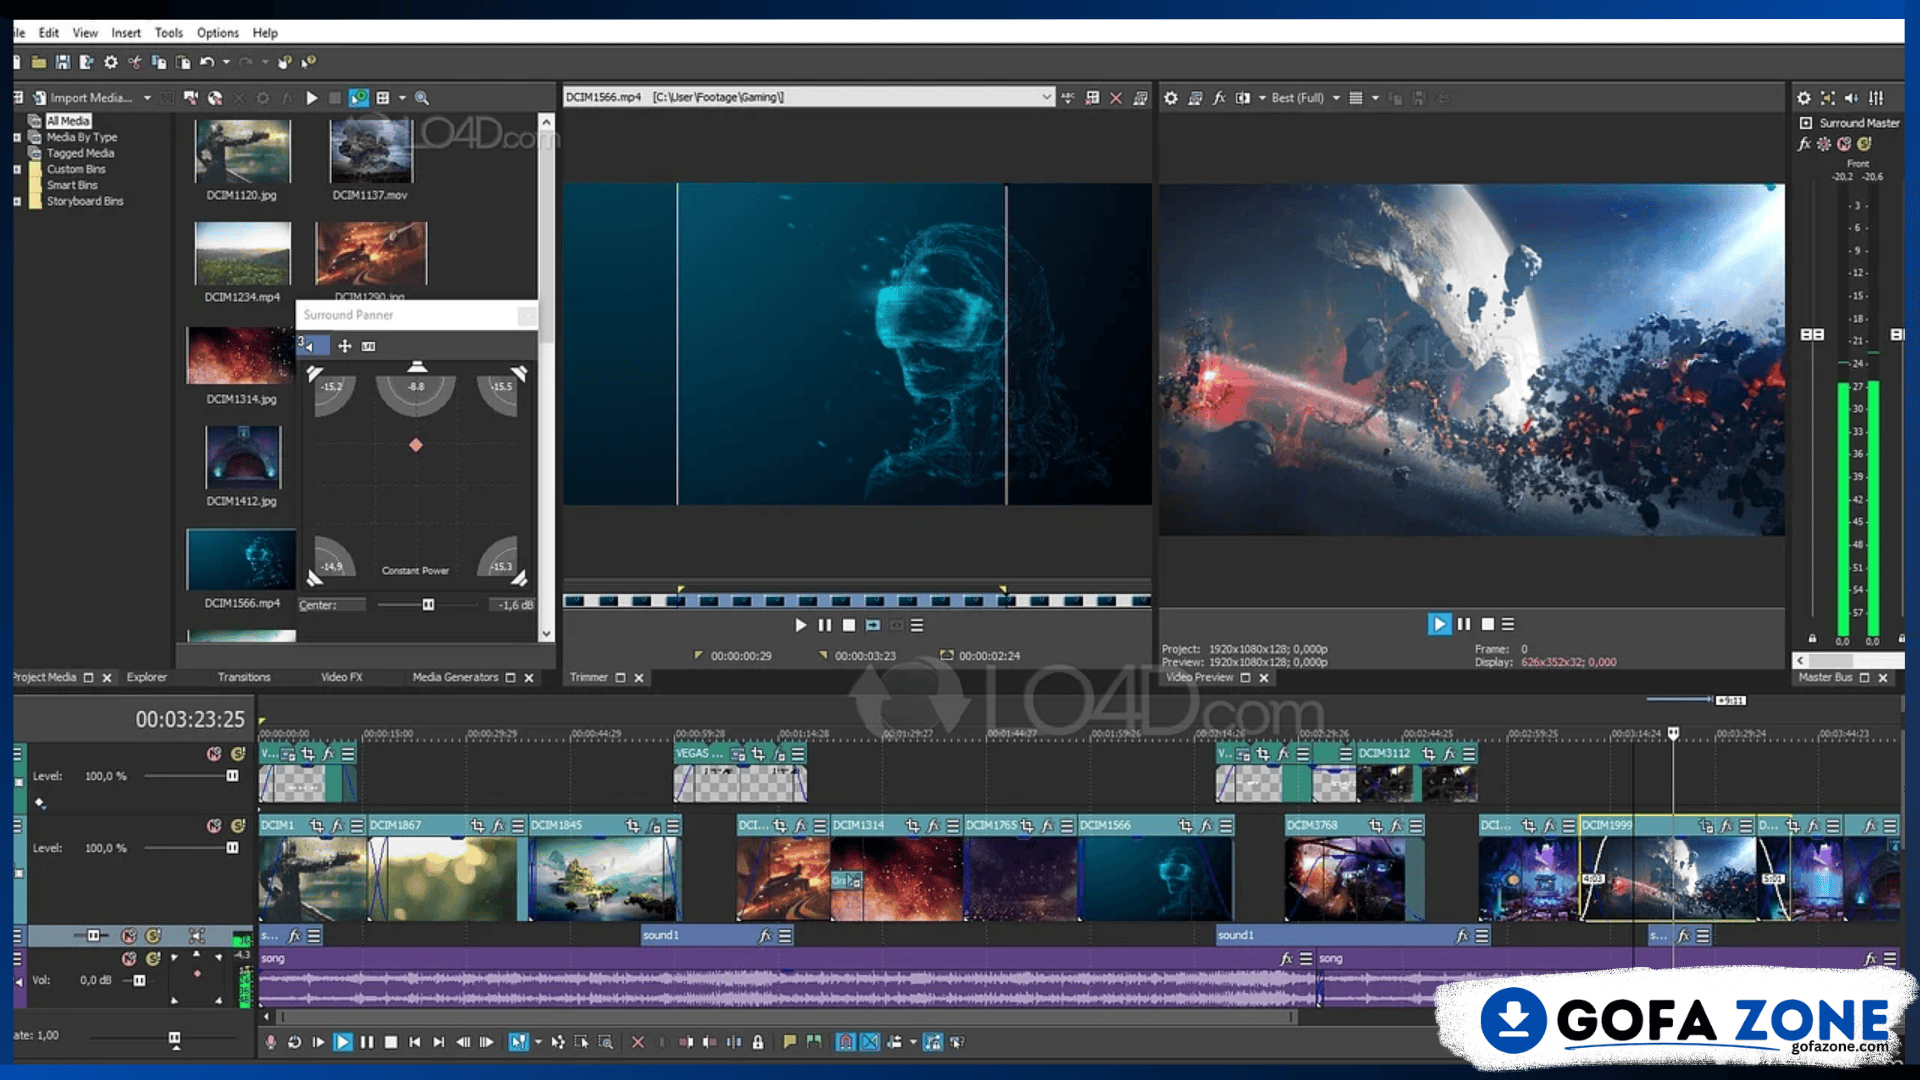Open Event FX on the DCIM1867 clip
Screen dimensions: 1920x1080
point(498,826)
